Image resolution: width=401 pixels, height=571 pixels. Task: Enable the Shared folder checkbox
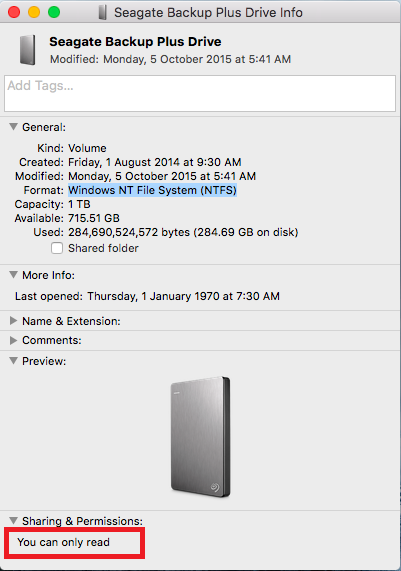[x=57, y=248]
